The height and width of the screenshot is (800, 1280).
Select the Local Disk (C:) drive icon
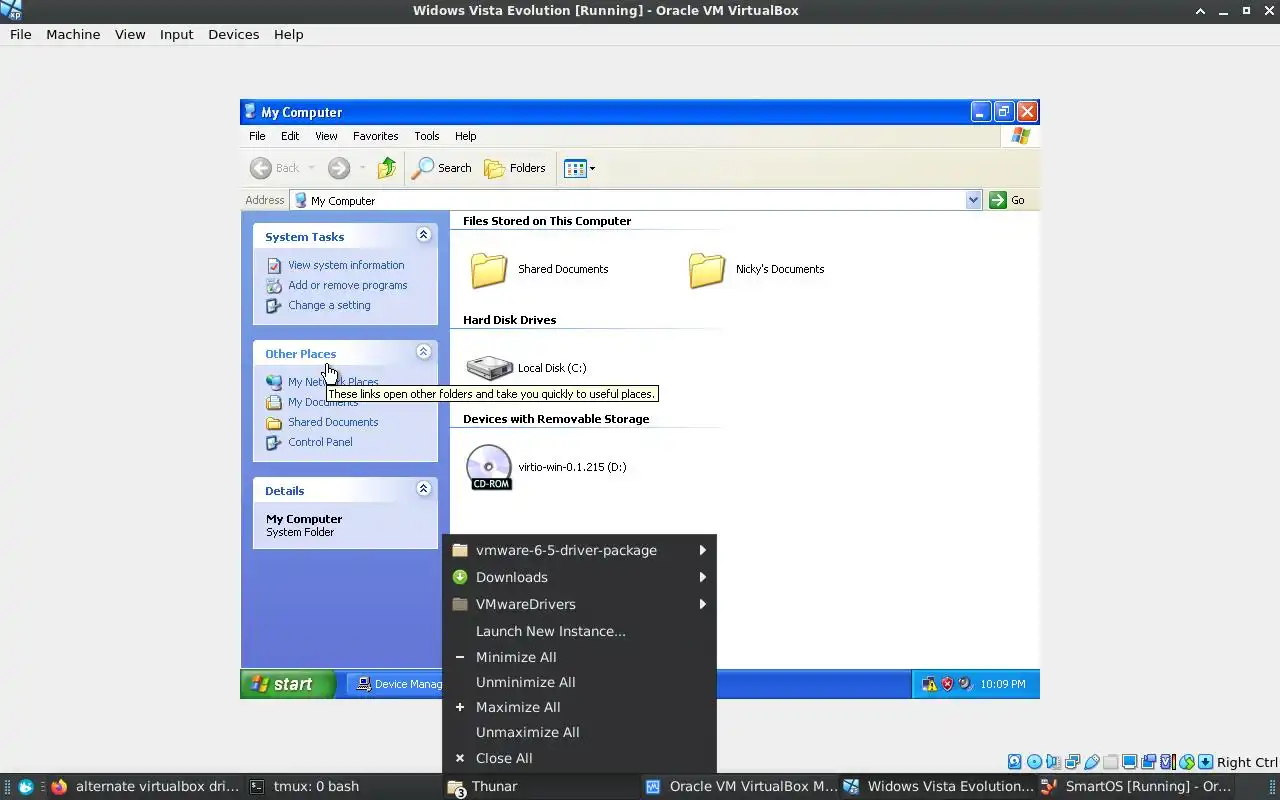[x=490, y=368]
